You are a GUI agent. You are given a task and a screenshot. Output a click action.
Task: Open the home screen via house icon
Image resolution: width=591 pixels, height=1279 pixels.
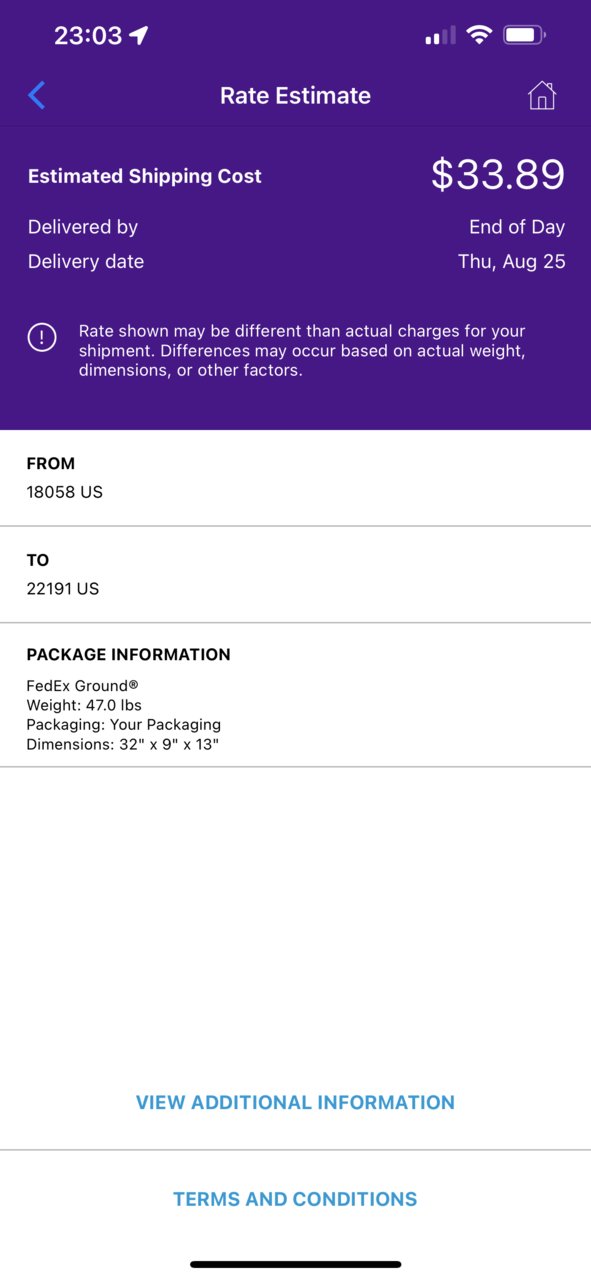click(x=542, y=95)
